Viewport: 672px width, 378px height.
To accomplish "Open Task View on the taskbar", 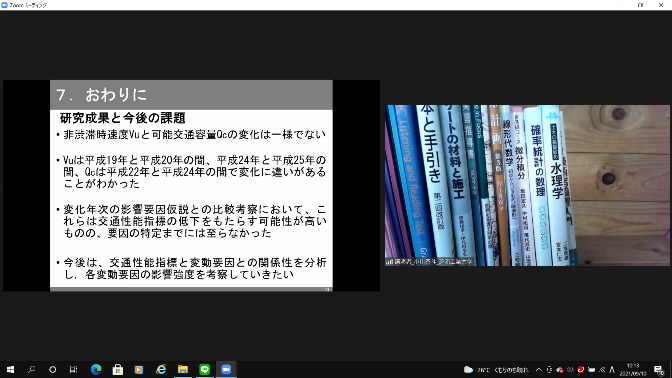I will (73, 369).
